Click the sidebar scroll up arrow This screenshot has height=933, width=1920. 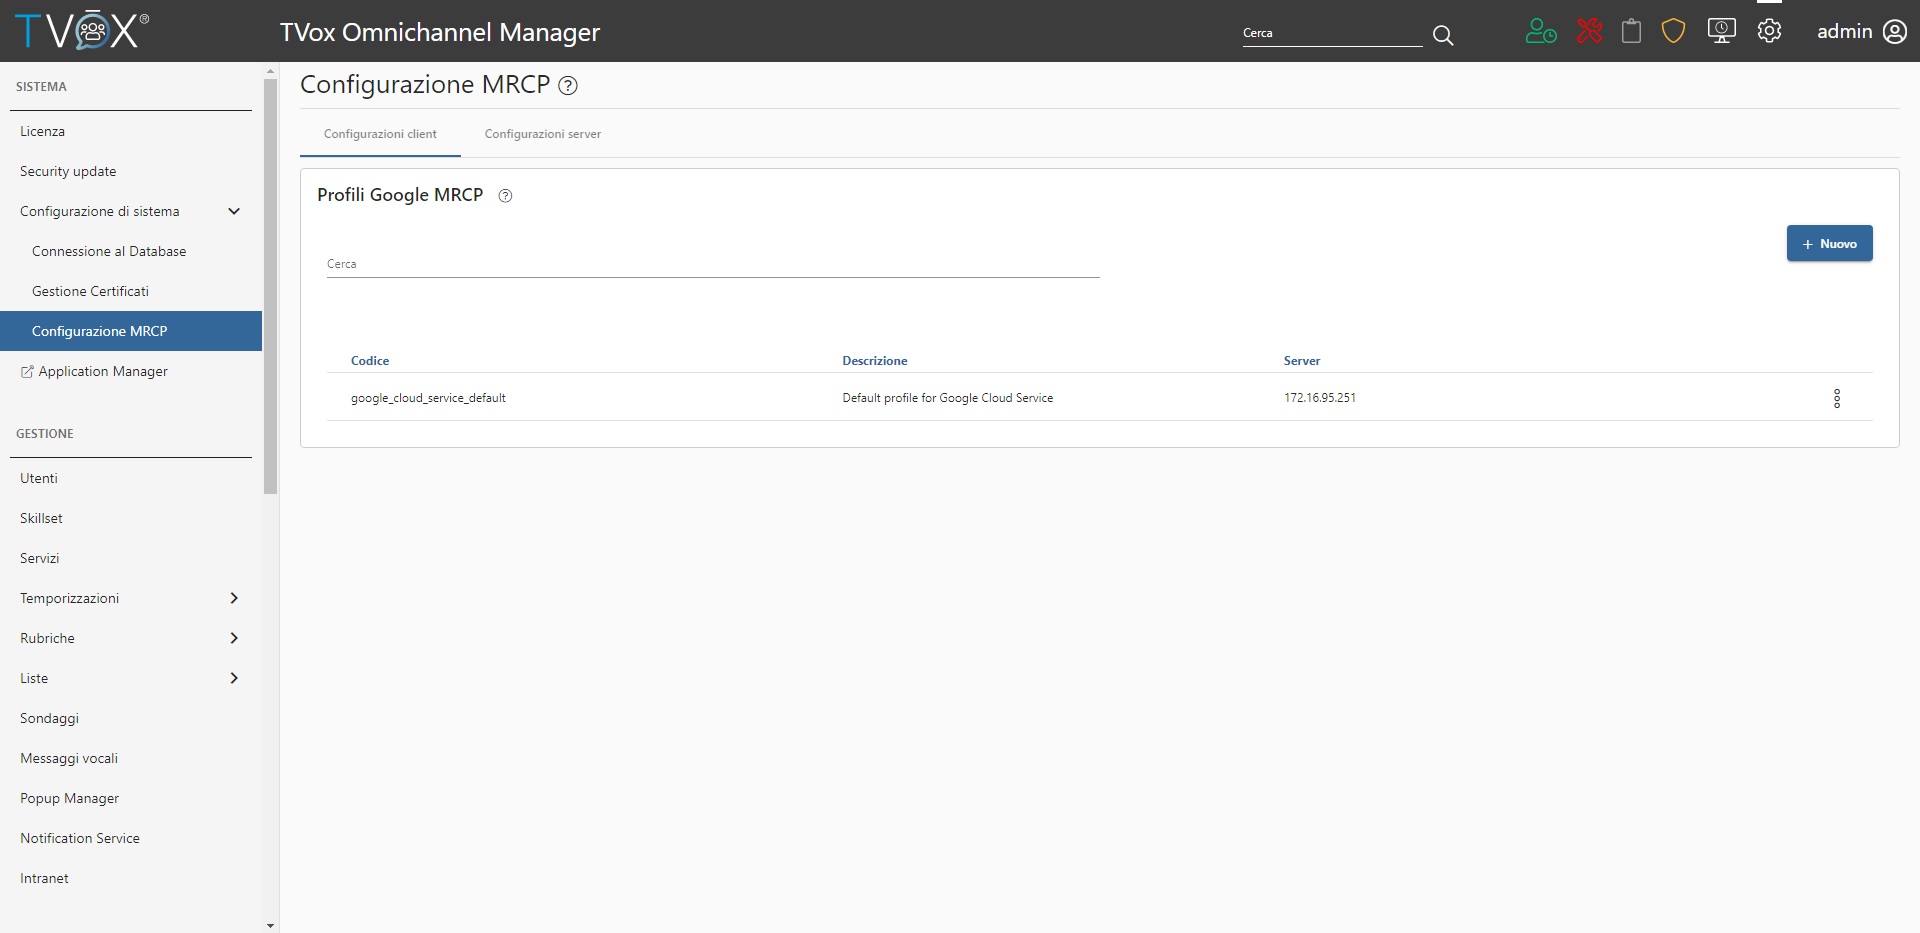[x=270, y=72]
